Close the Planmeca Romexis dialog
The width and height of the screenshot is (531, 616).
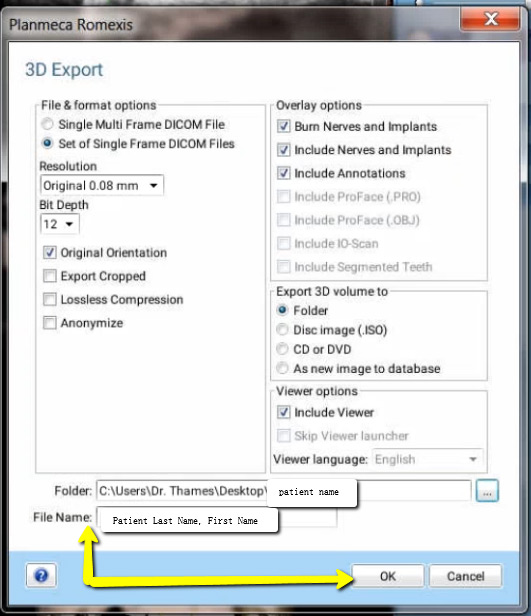click(491, 18)
